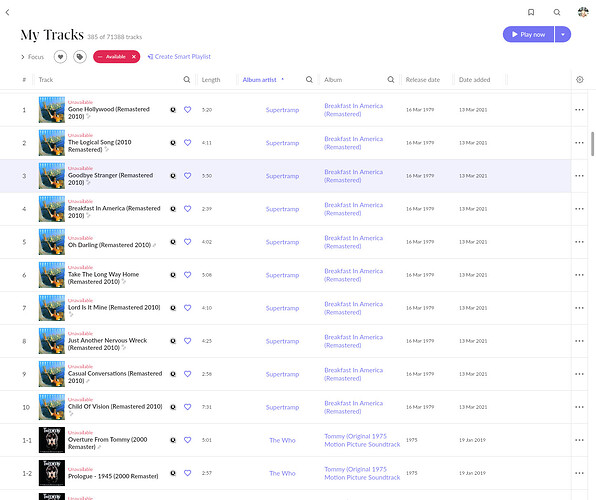Search within the Album artist column

click(309, 79)
